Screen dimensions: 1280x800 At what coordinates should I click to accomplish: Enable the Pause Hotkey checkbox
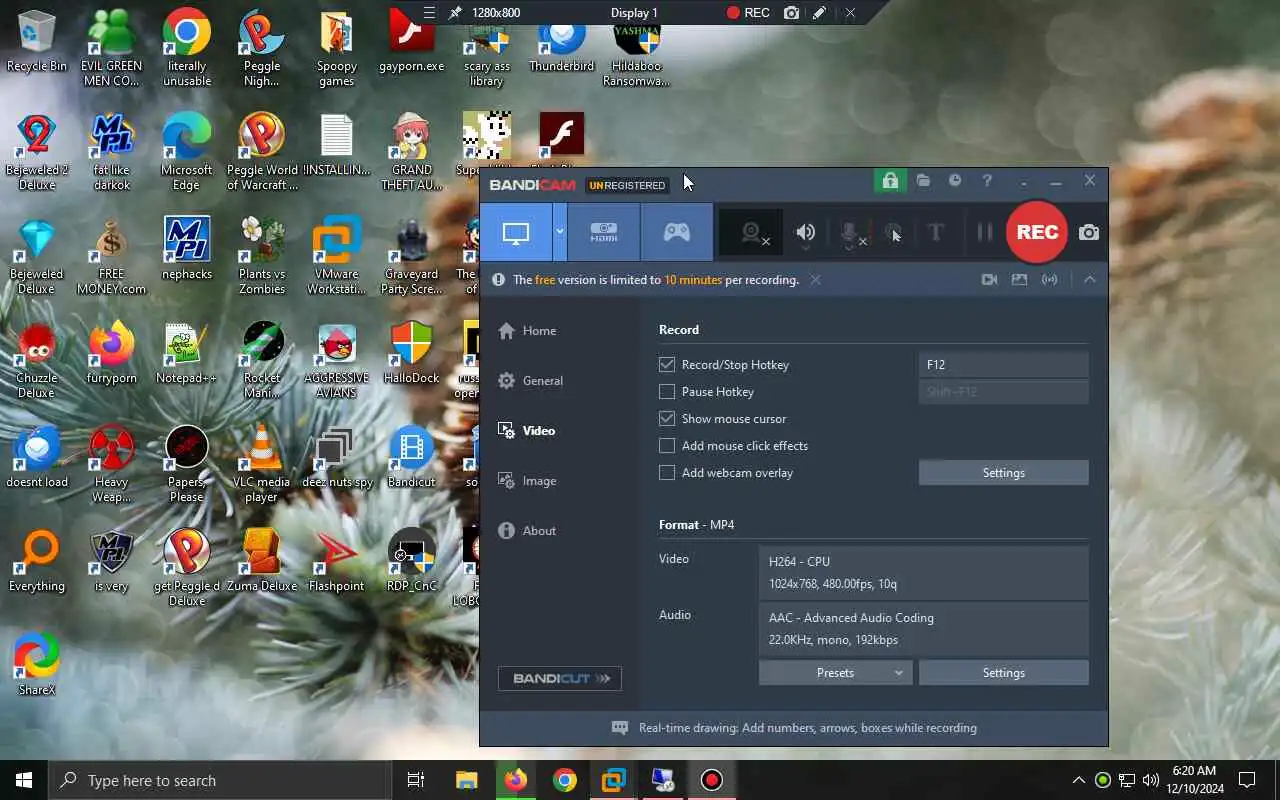point(667,392)
